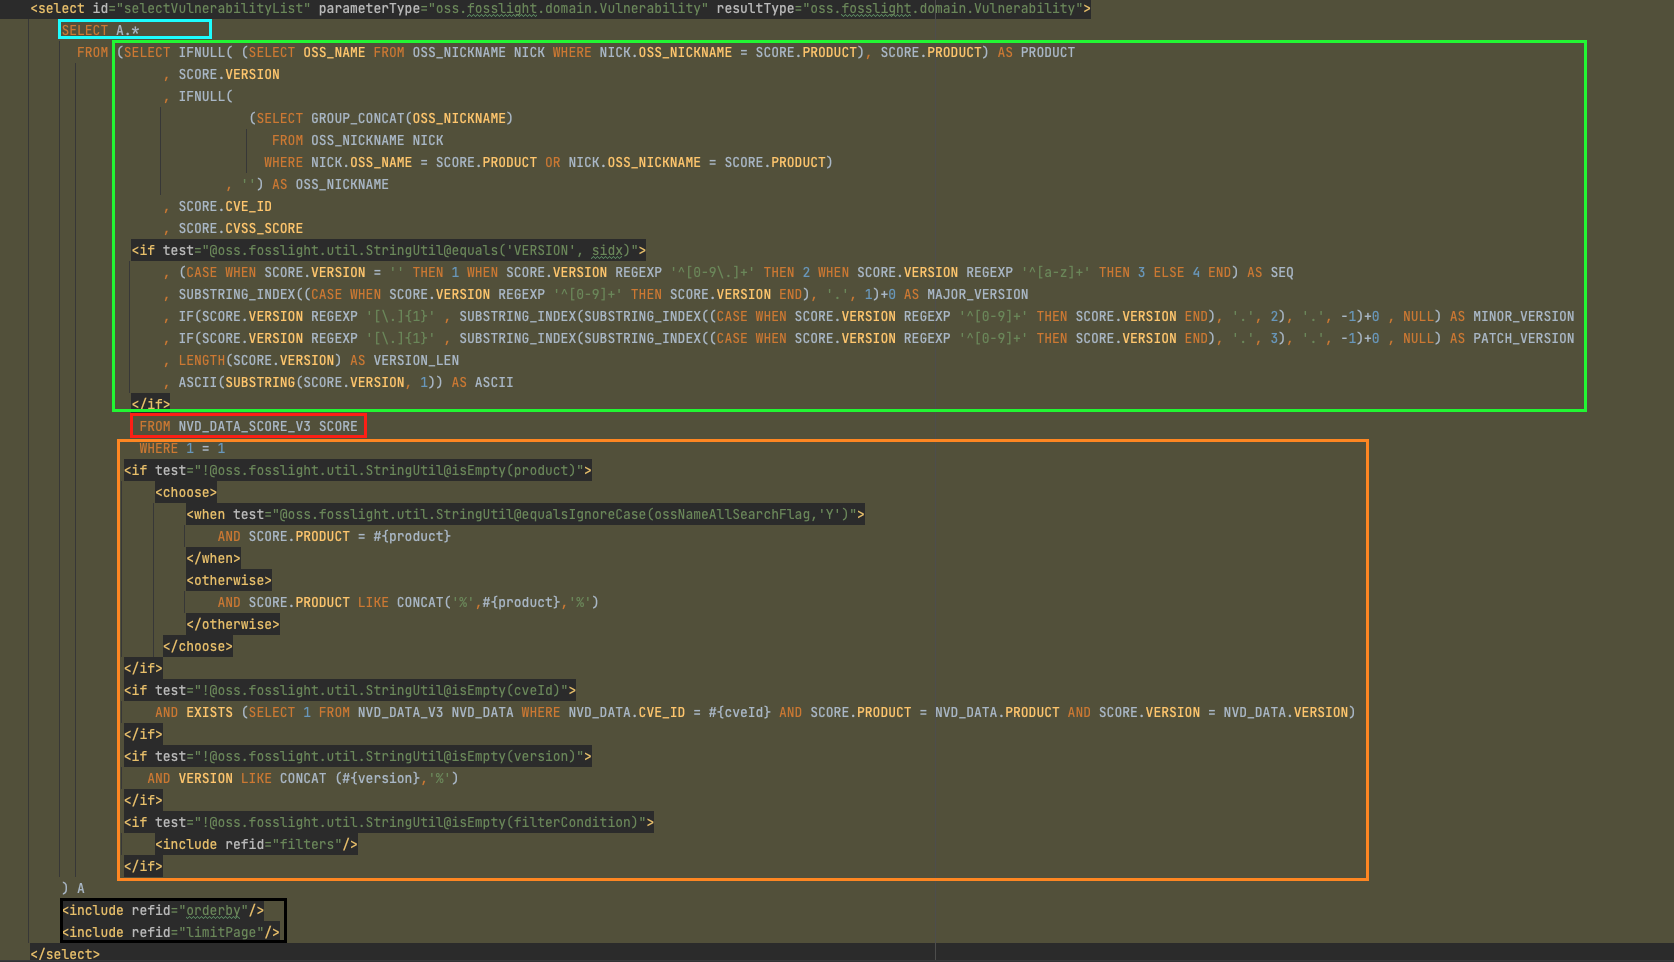The width and height of the screenshot is (1674, 962).
Task: Place cursor on the "SELECT A.*" line
Action: (100, 30)
